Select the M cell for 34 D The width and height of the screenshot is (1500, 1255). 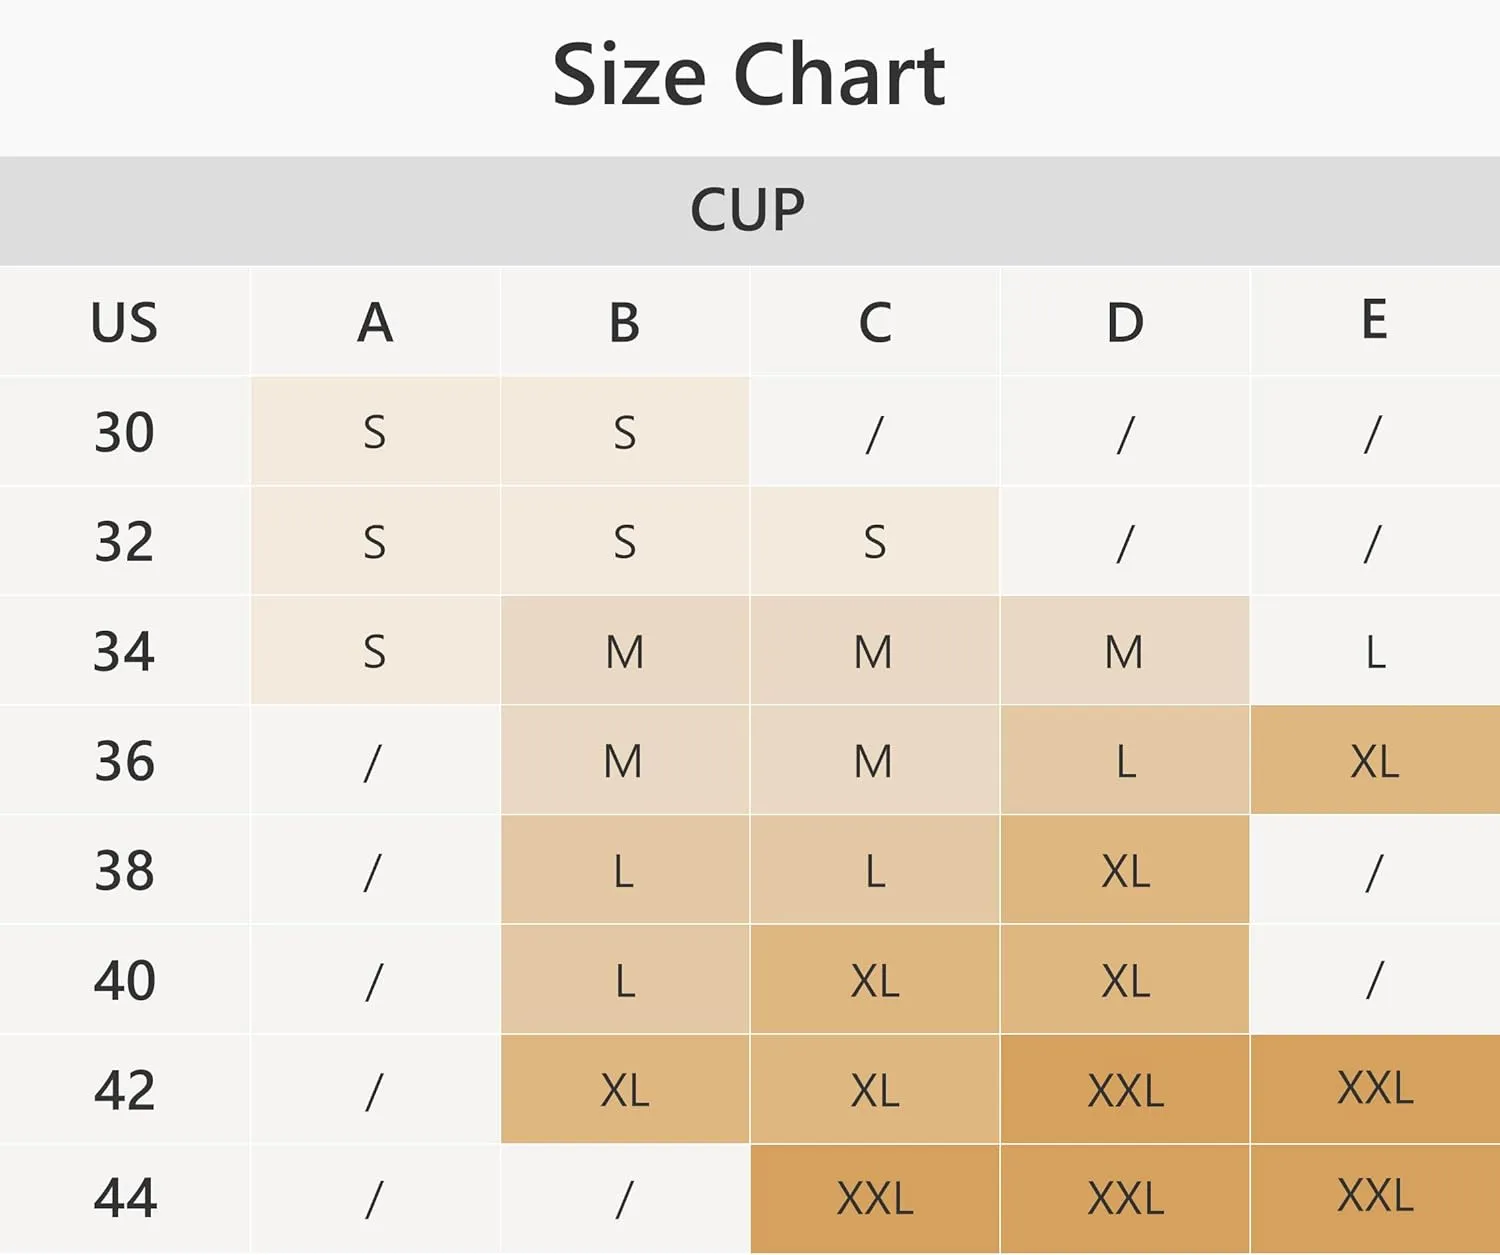(1125, 651)
